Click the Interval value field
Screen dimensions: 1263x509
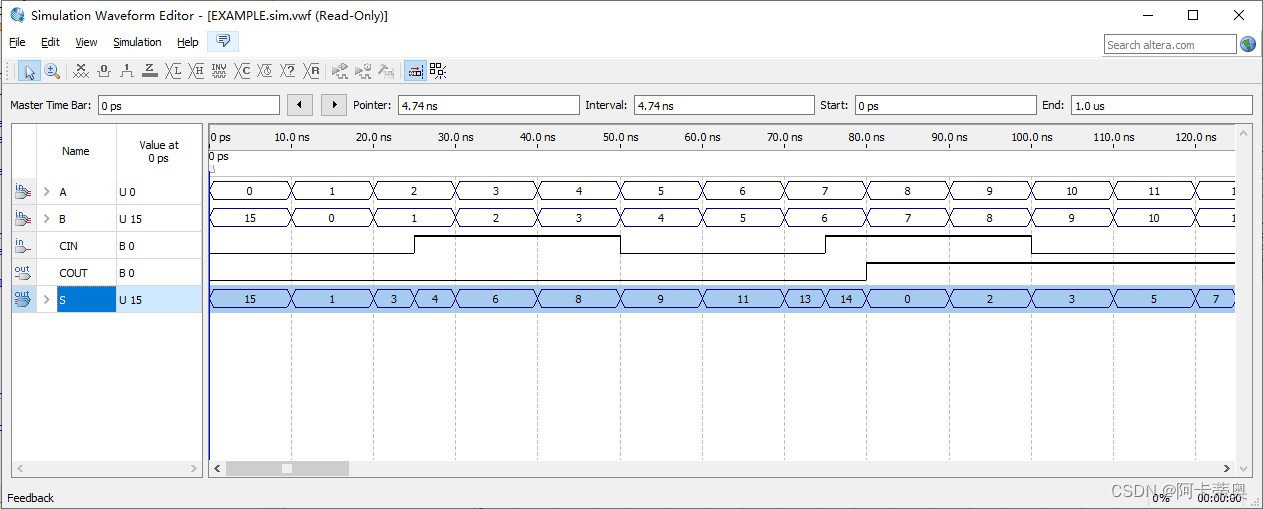[x=724, y=105]
